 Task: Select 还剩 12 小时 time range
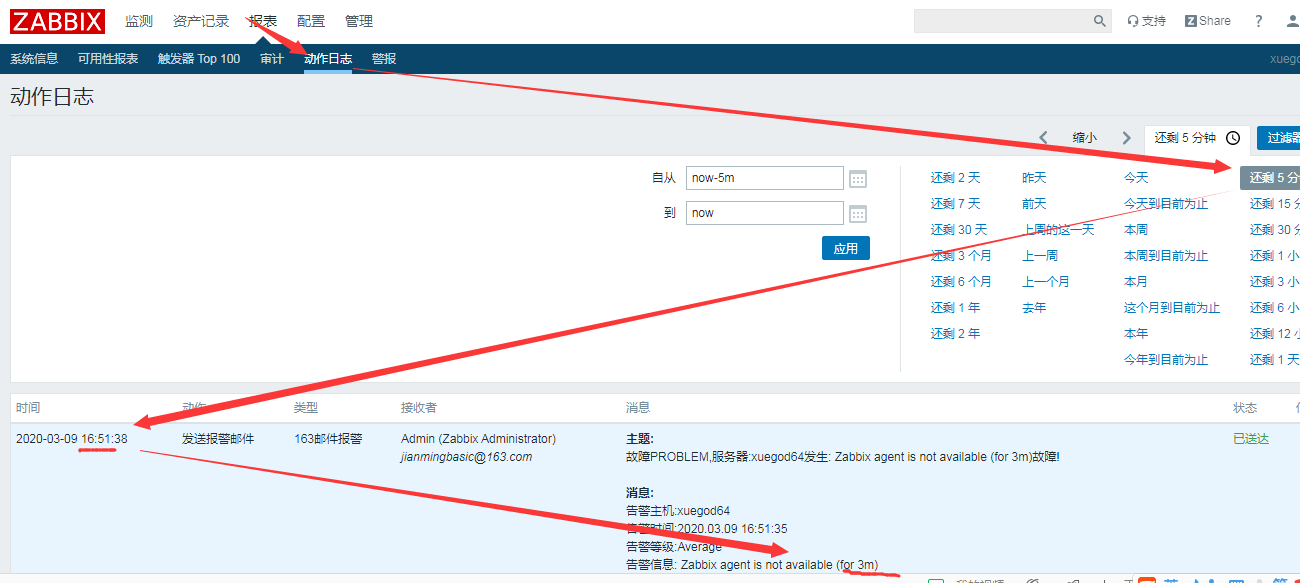[1275, 334]
